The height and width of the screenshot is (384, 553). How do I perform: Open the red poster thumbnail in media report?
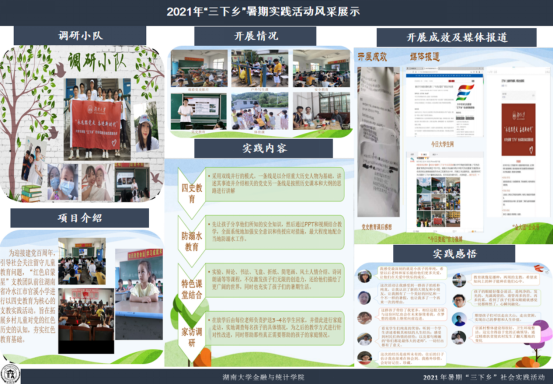(518, 130)
